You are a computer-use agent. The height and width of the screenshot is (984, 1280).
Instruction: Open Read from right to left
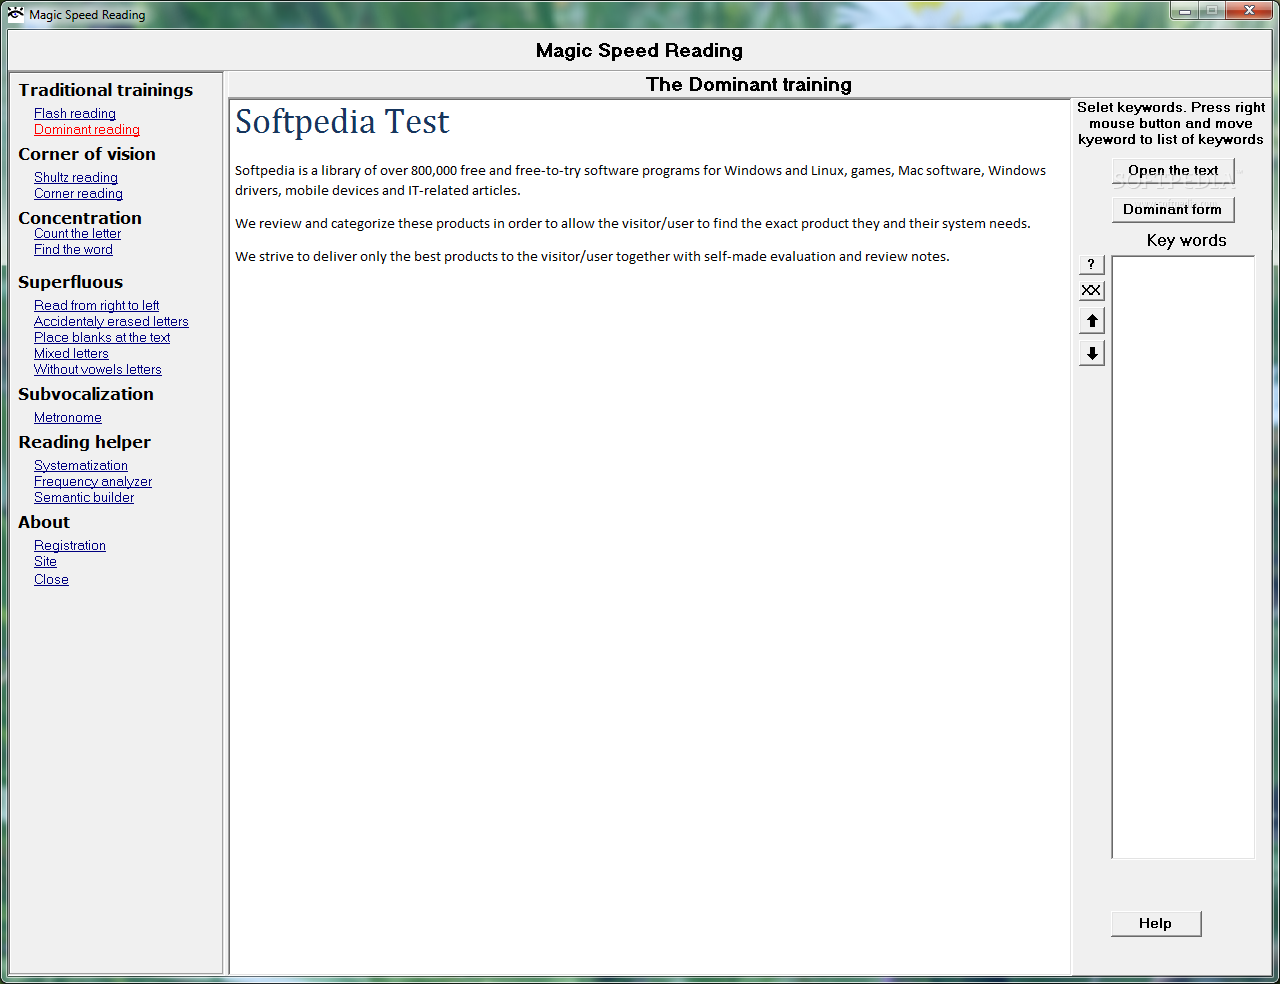pos(96,306)
